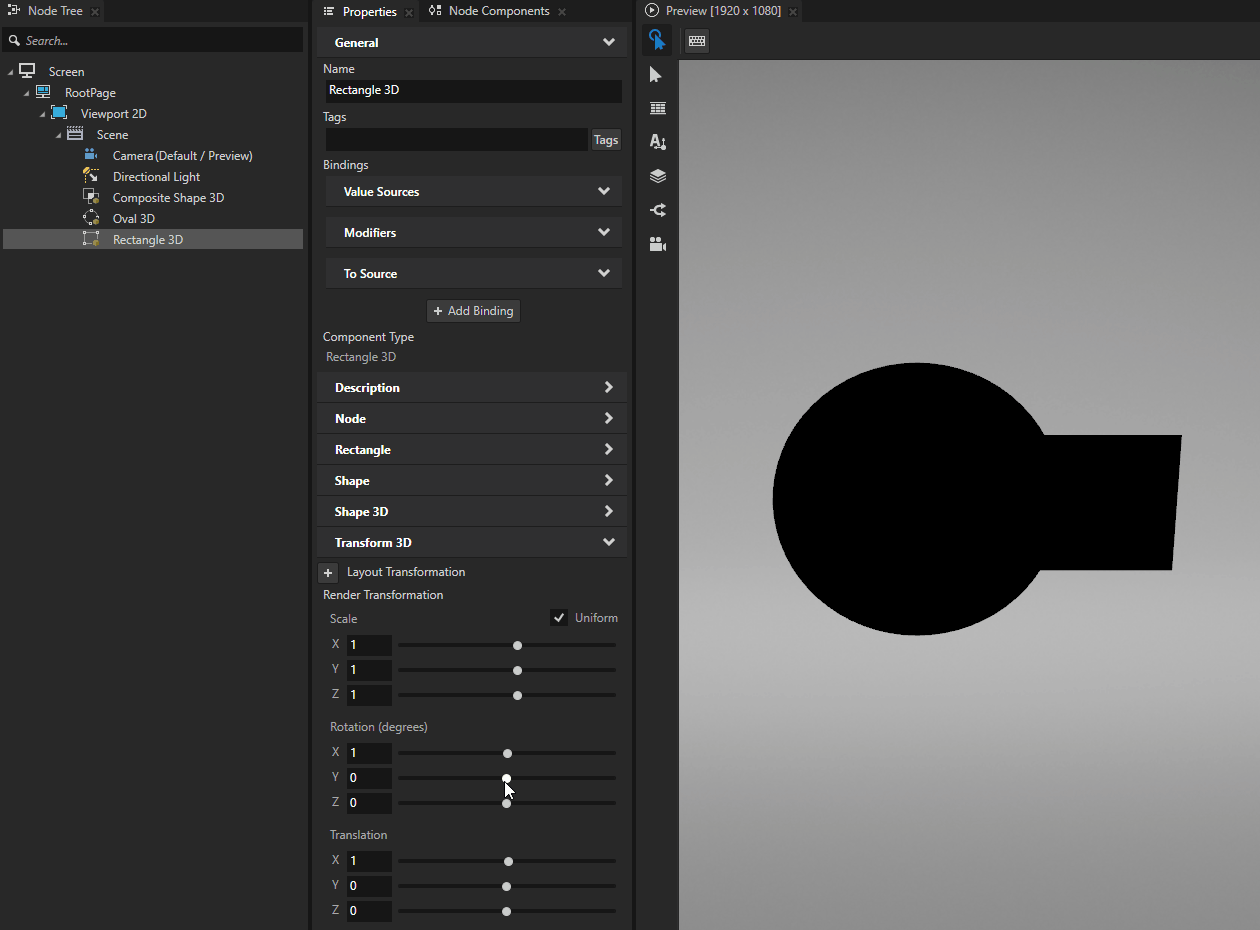Expand the Rectangle properties section
Viewport: 1260px width, 930px height.
pos(471,449)
